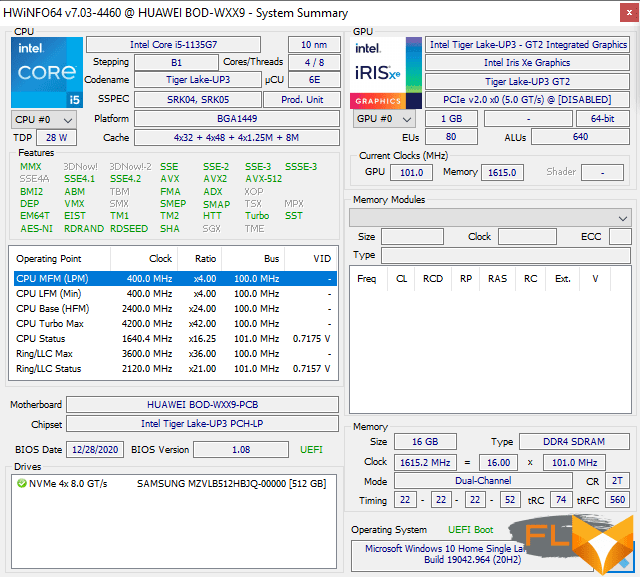
Task: Click the BIOS version 1.08 field
Action: coord(241,450)
